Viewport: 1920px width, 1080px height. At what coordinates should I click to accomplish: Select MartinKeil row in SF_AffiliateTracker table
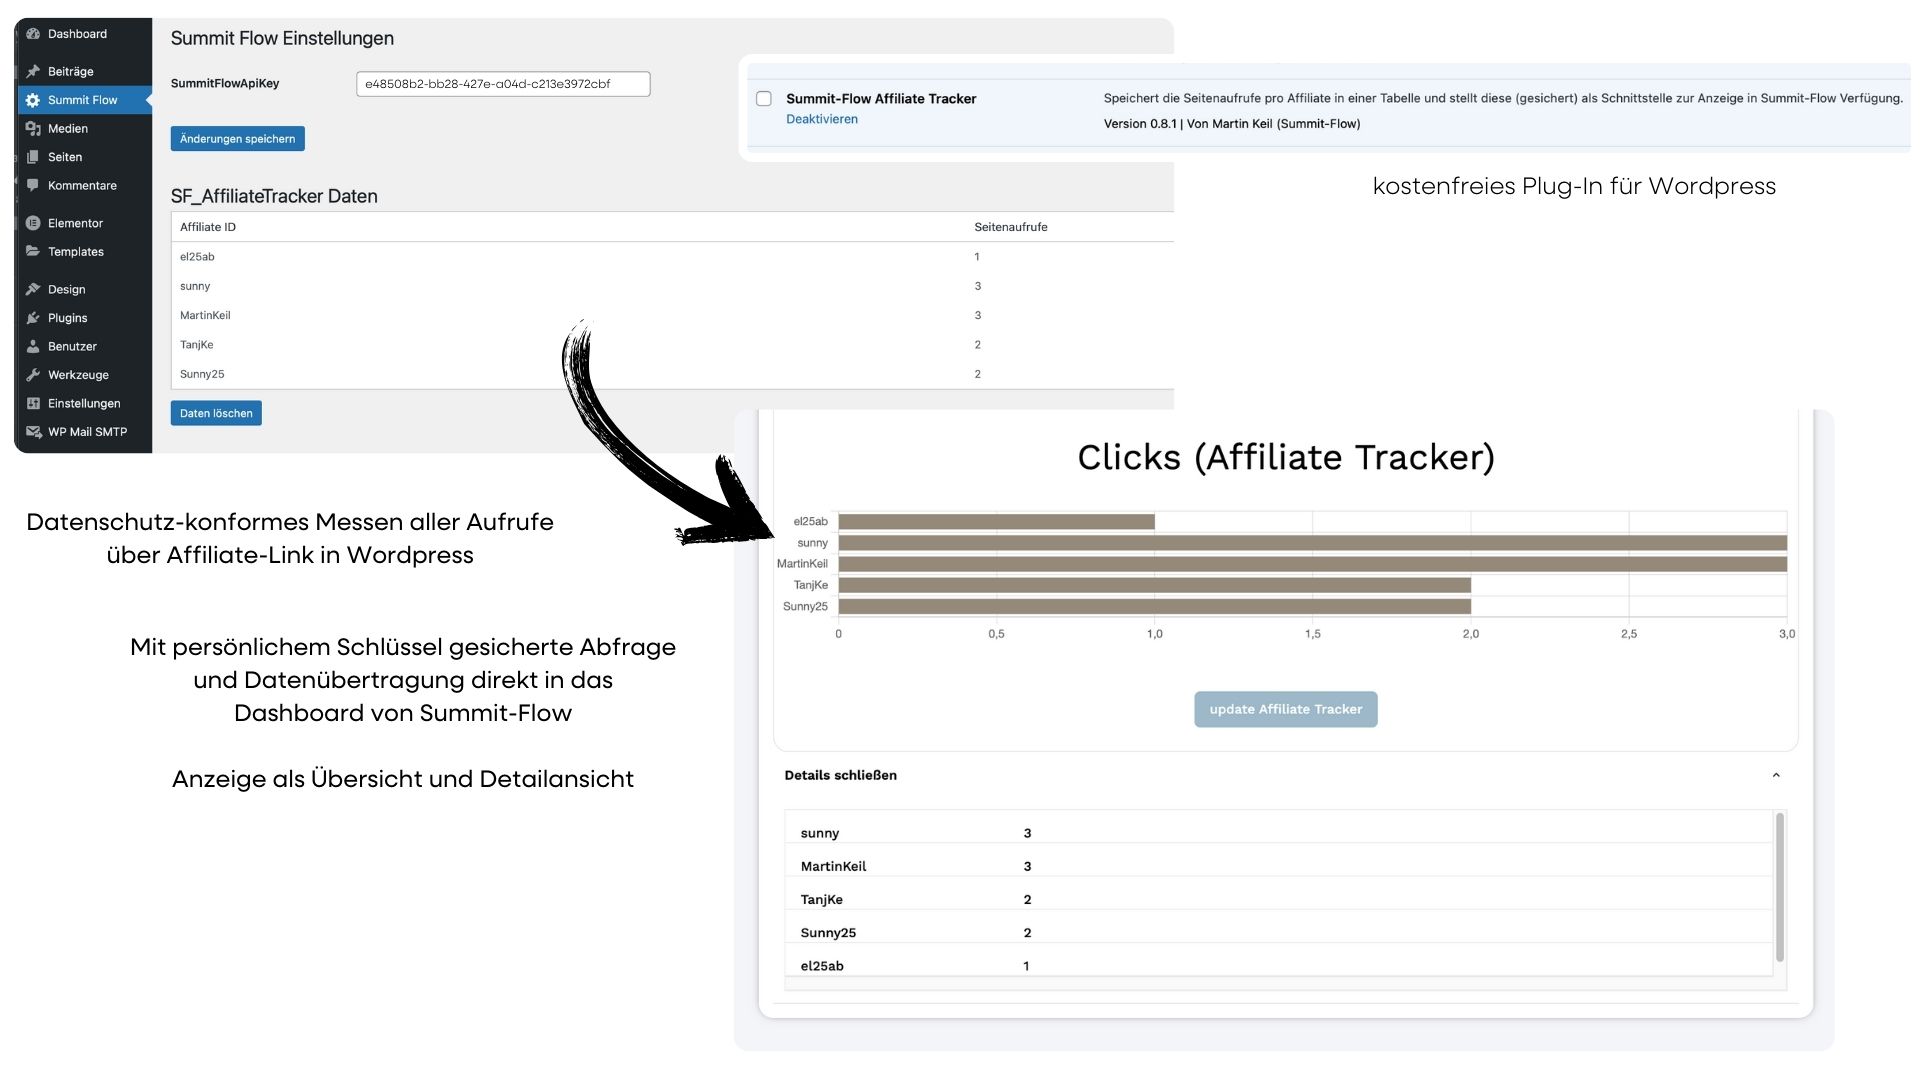(672, 315)
